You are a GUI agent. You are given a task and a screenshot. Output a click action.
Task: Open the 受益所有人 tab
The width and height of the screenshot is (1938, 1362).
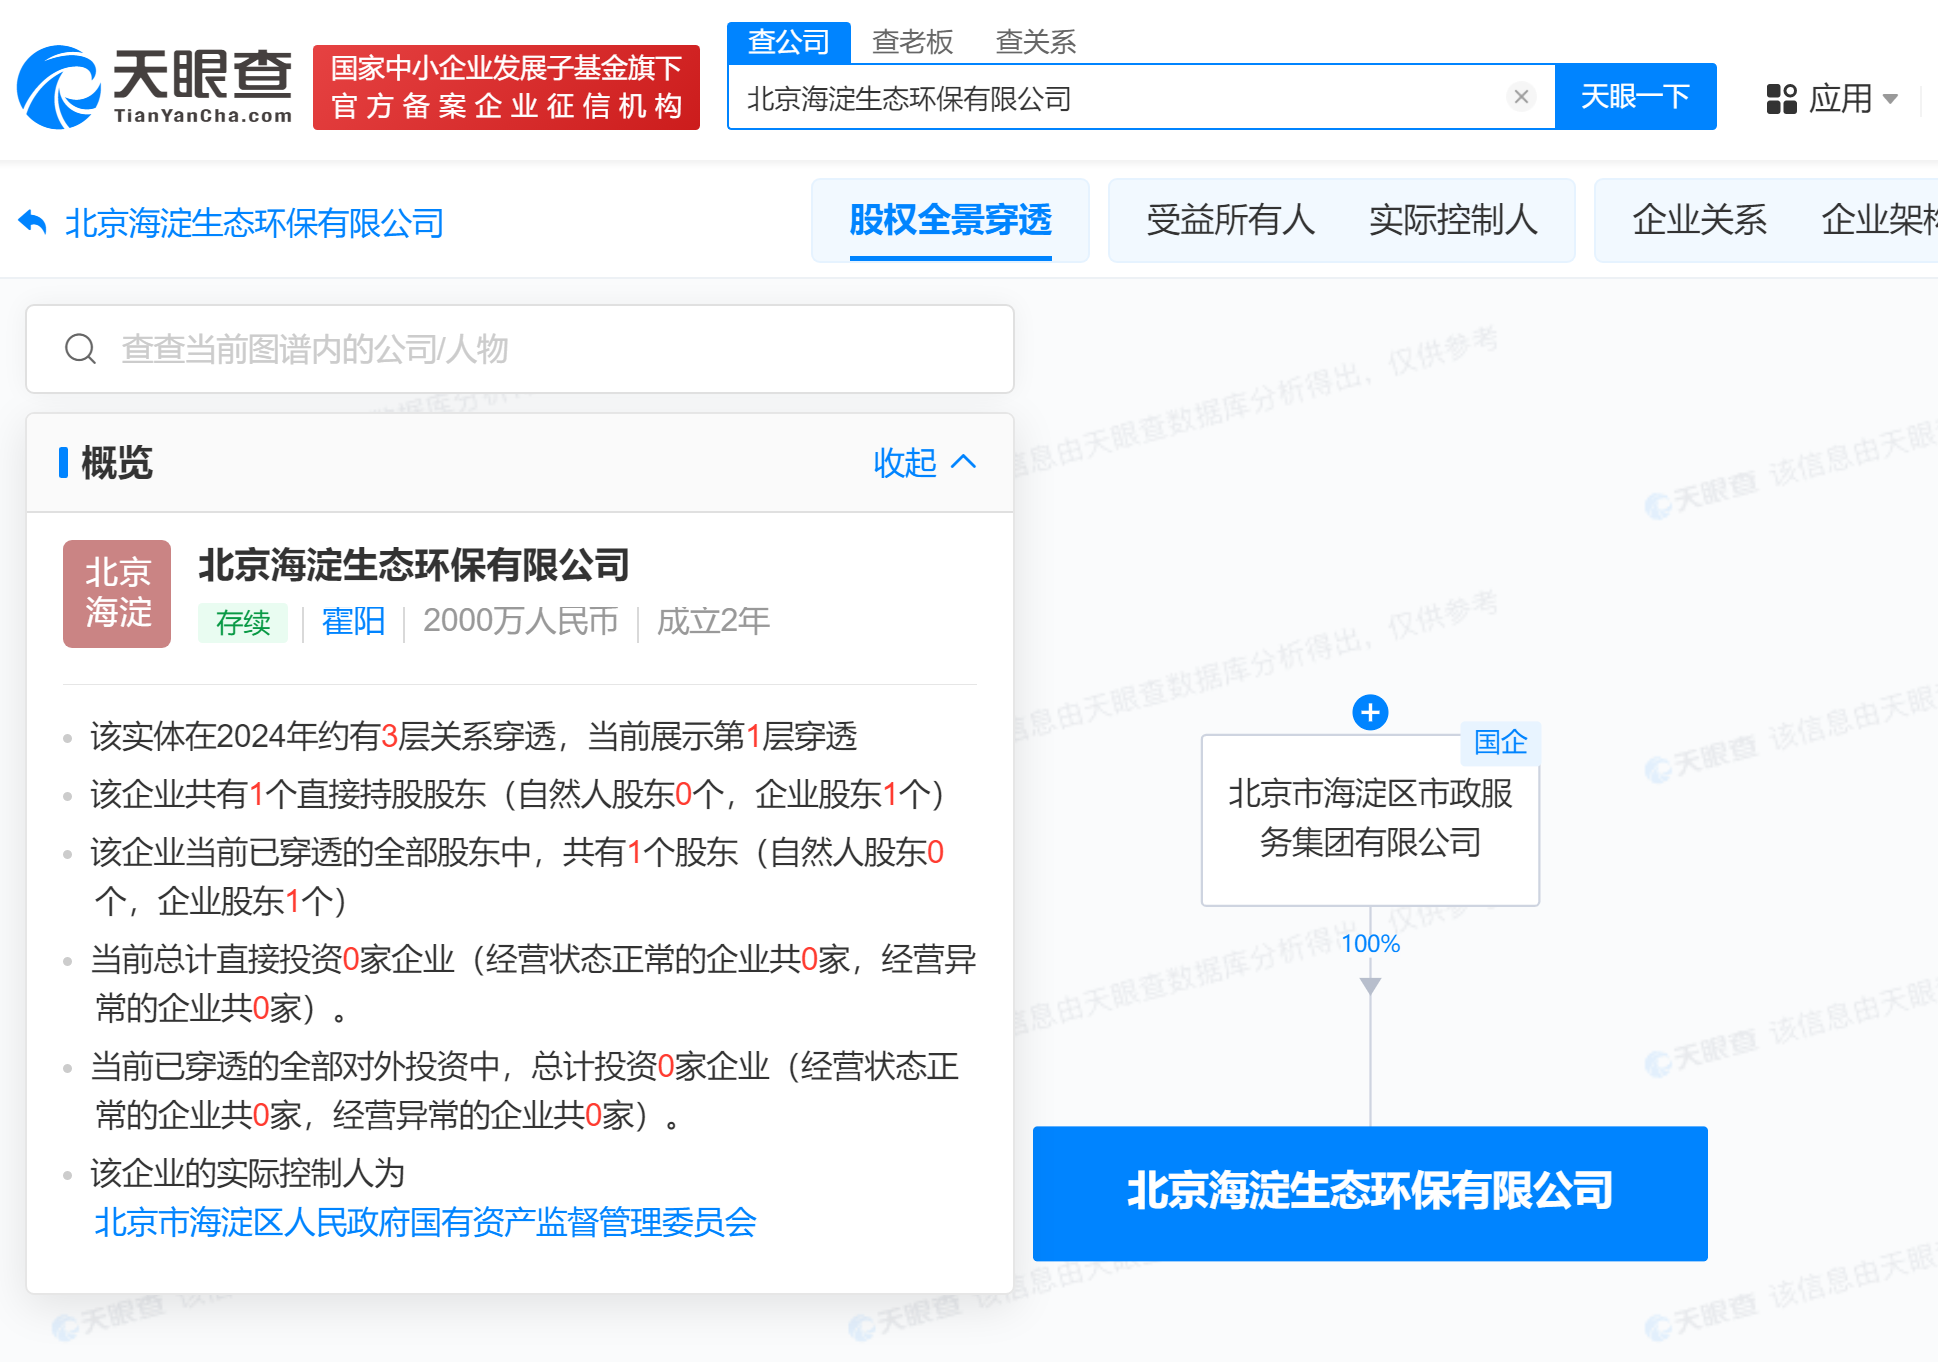(x=1230, y=220)
